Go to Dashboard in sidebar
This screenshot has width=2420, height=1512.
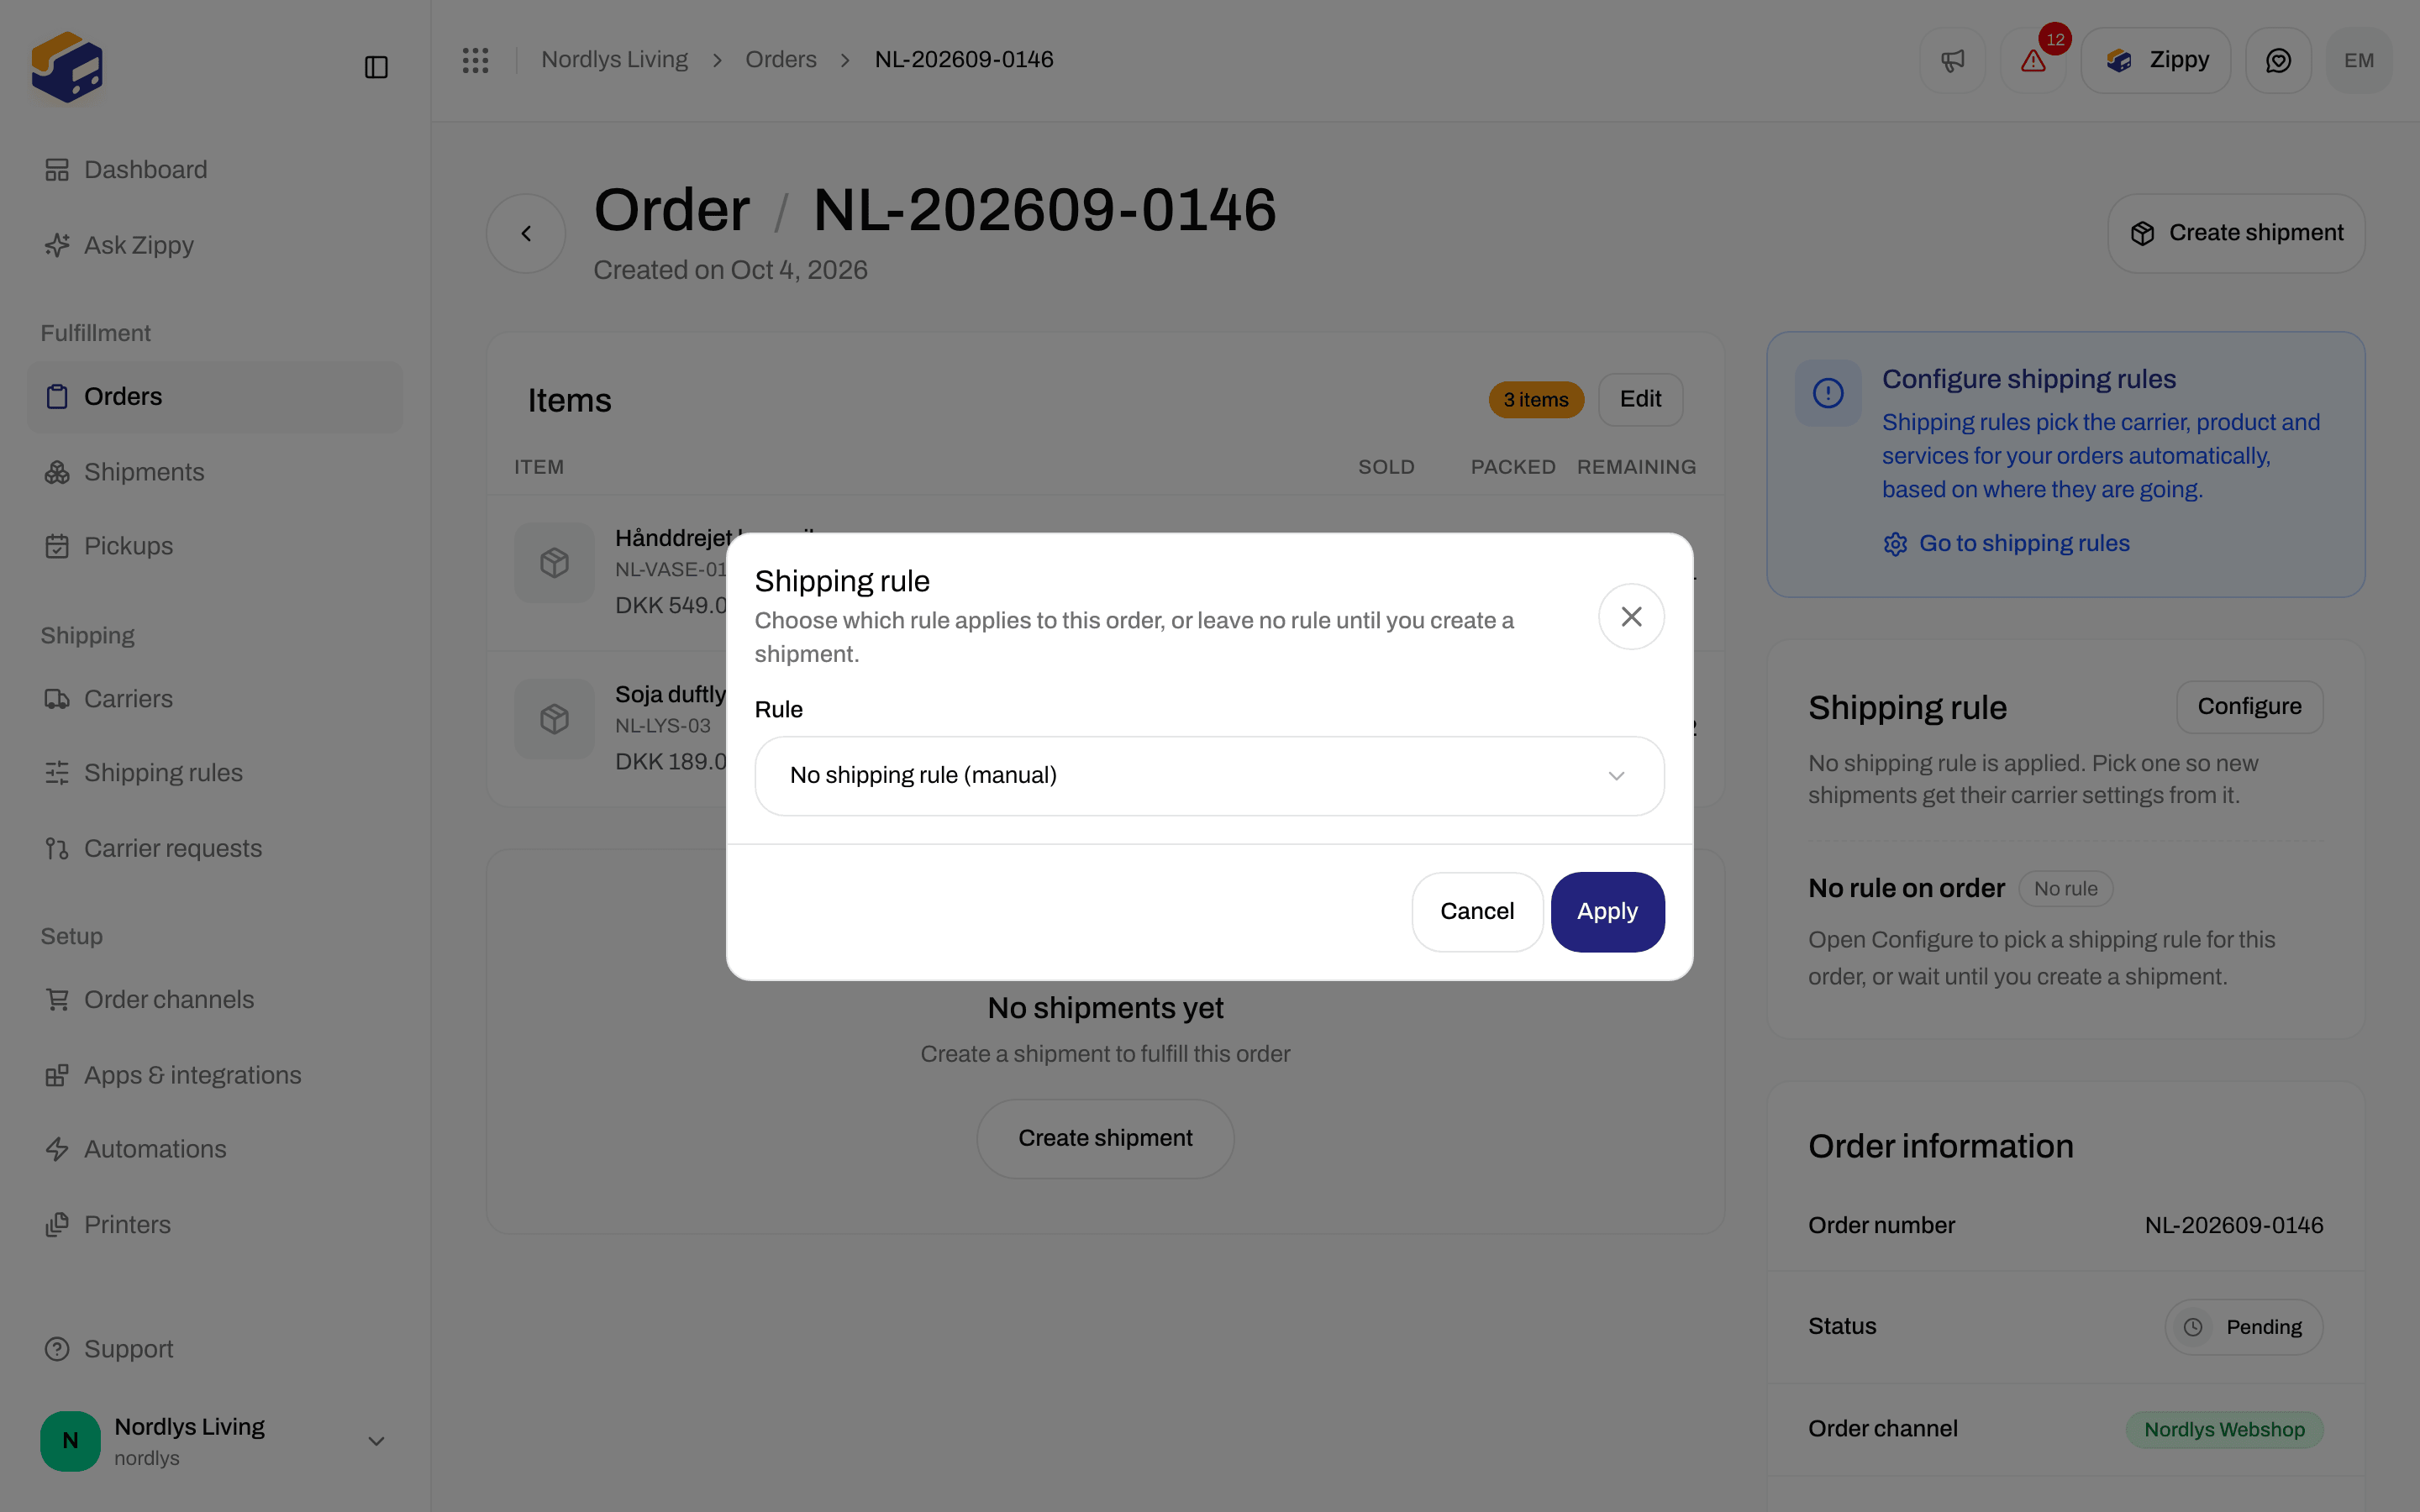click(x=215, y=170)
